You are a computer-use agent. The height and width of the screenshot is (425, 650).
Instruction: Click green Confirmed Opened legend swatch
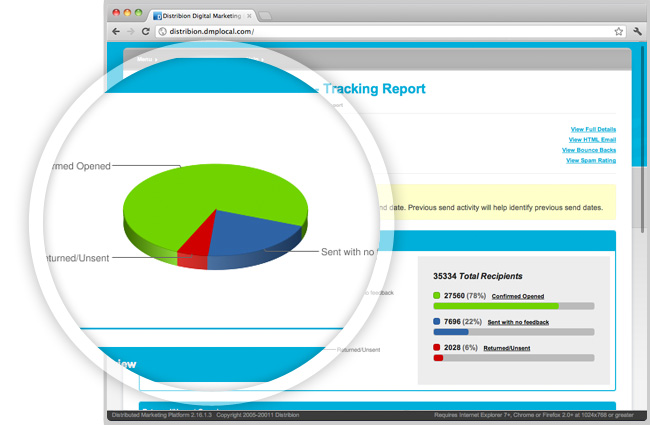[437, 295]
